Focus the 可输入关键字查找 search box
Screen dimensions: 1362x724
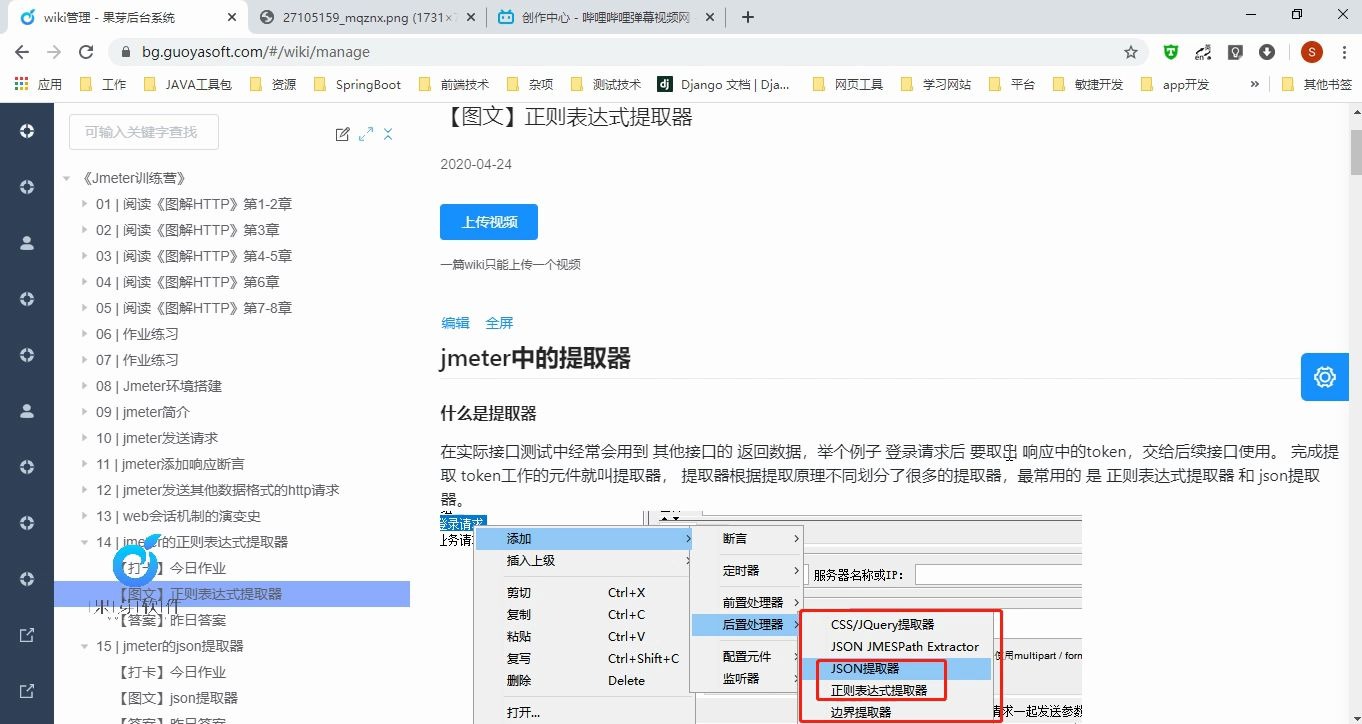point(144,132)
